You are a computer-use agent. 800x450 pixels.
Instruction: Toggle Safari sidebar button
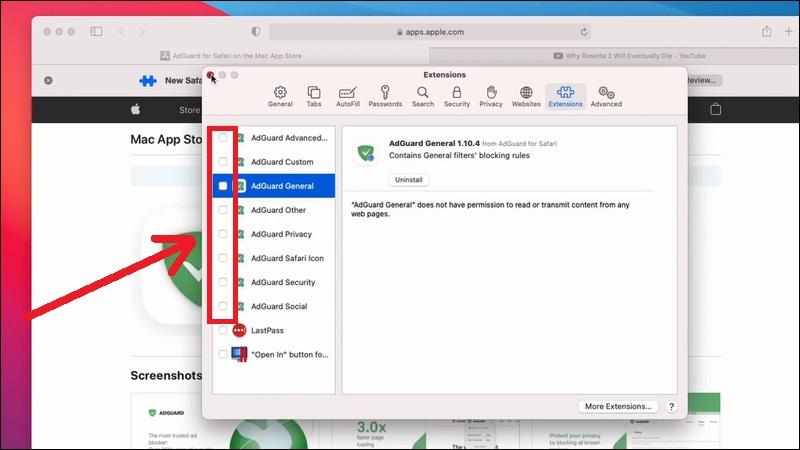pos(96,32)
